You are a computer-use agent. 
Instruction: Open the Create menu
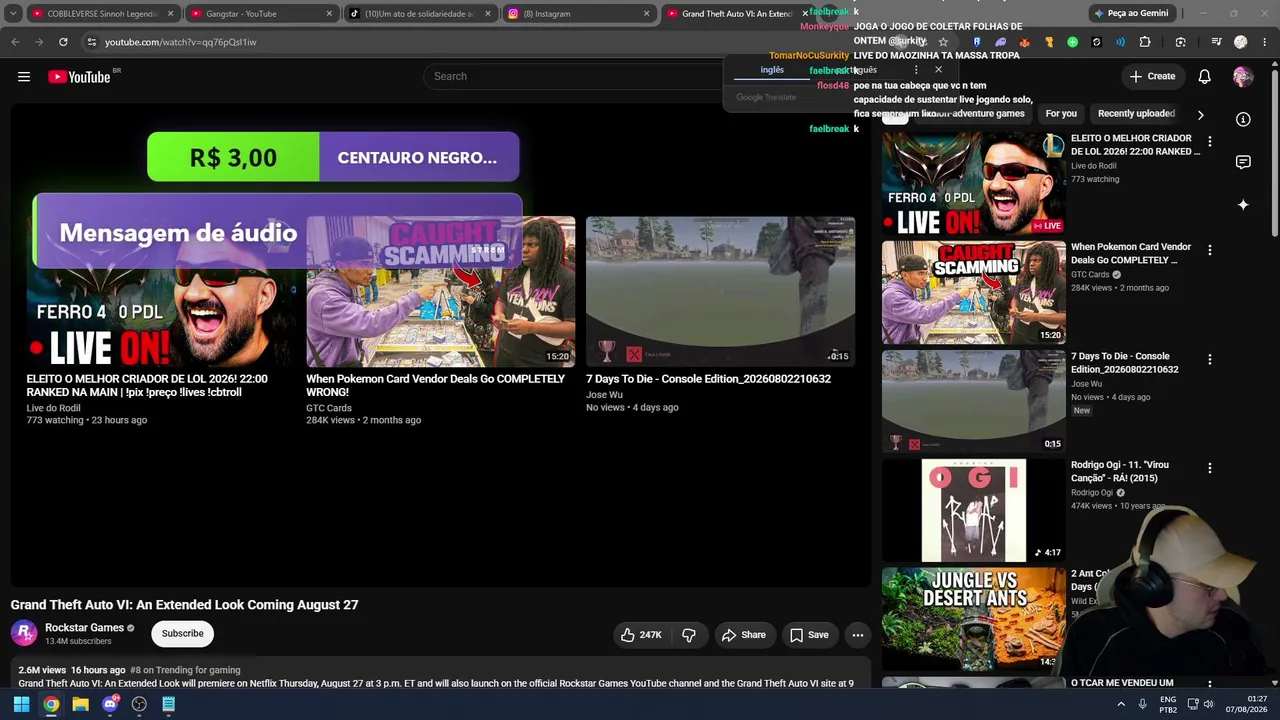point(1152,76)
